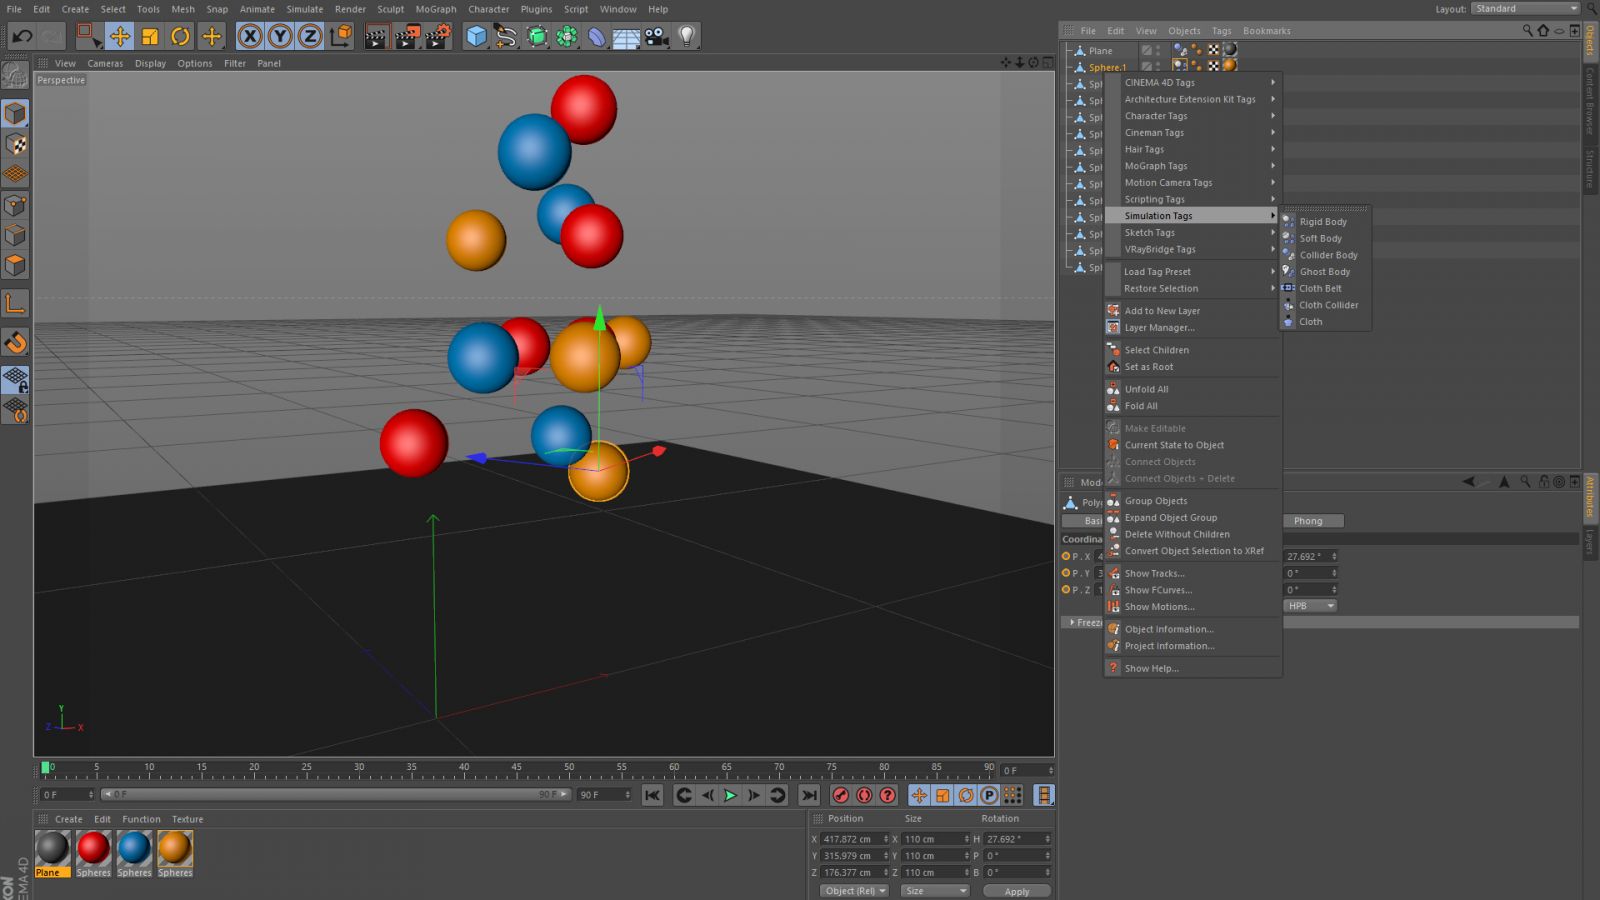
Task: Open the Layout dropdown set to Standard
Action: pyautogui.click(x=1524, y=9)
